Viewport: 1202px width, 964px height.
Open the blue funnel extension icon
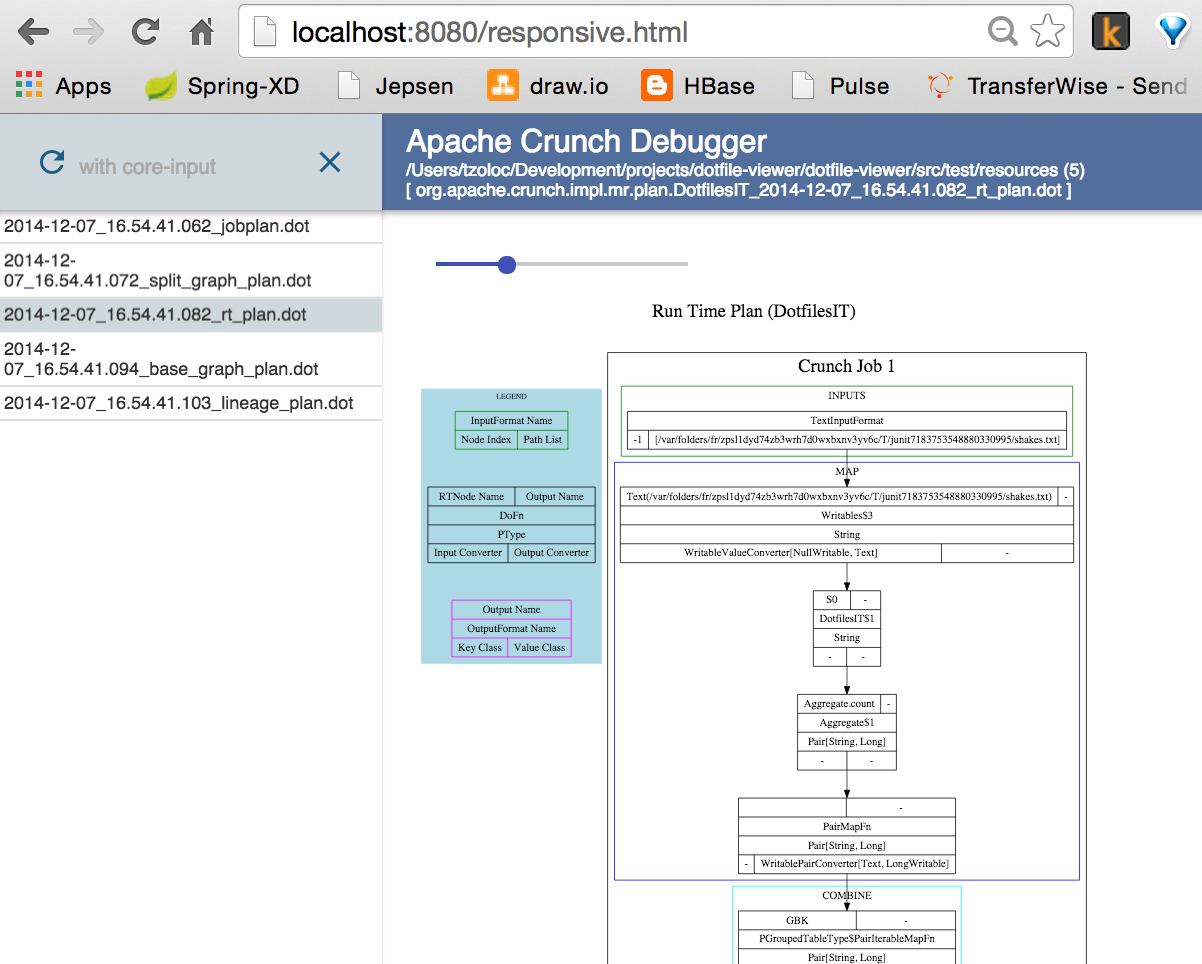pyautogui.click(x=1174, y=32)
